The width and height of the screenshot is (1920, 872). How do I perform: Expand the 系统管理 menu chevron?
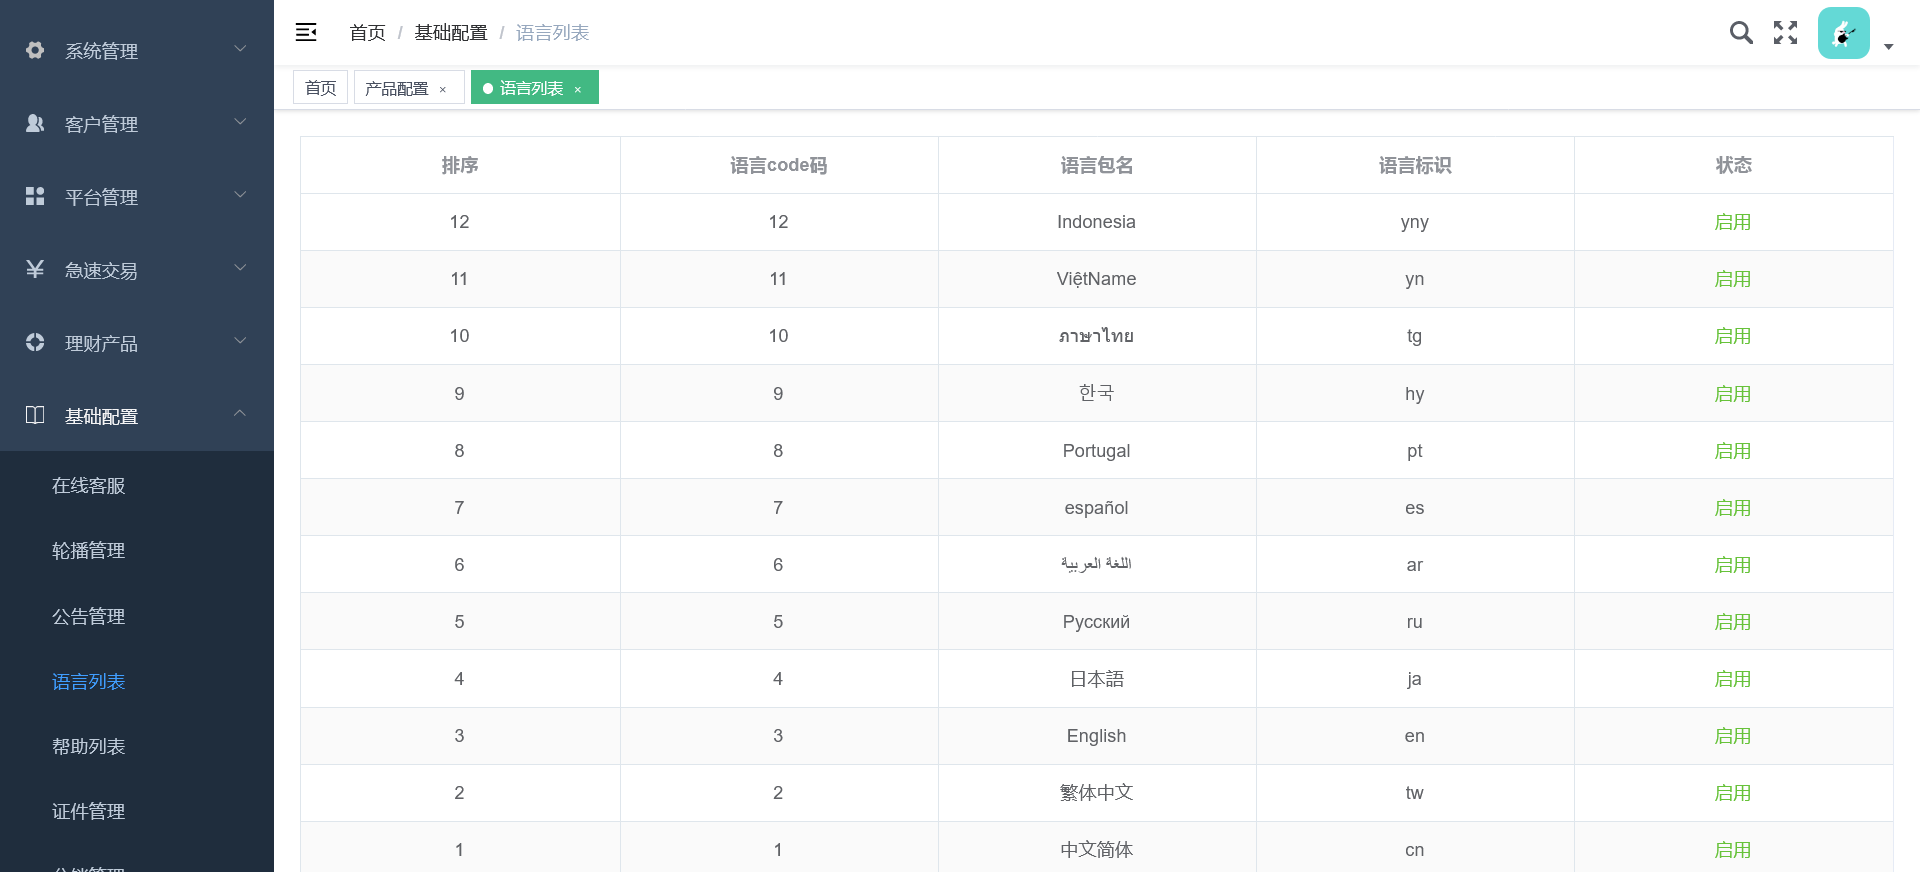pos(240,48)
